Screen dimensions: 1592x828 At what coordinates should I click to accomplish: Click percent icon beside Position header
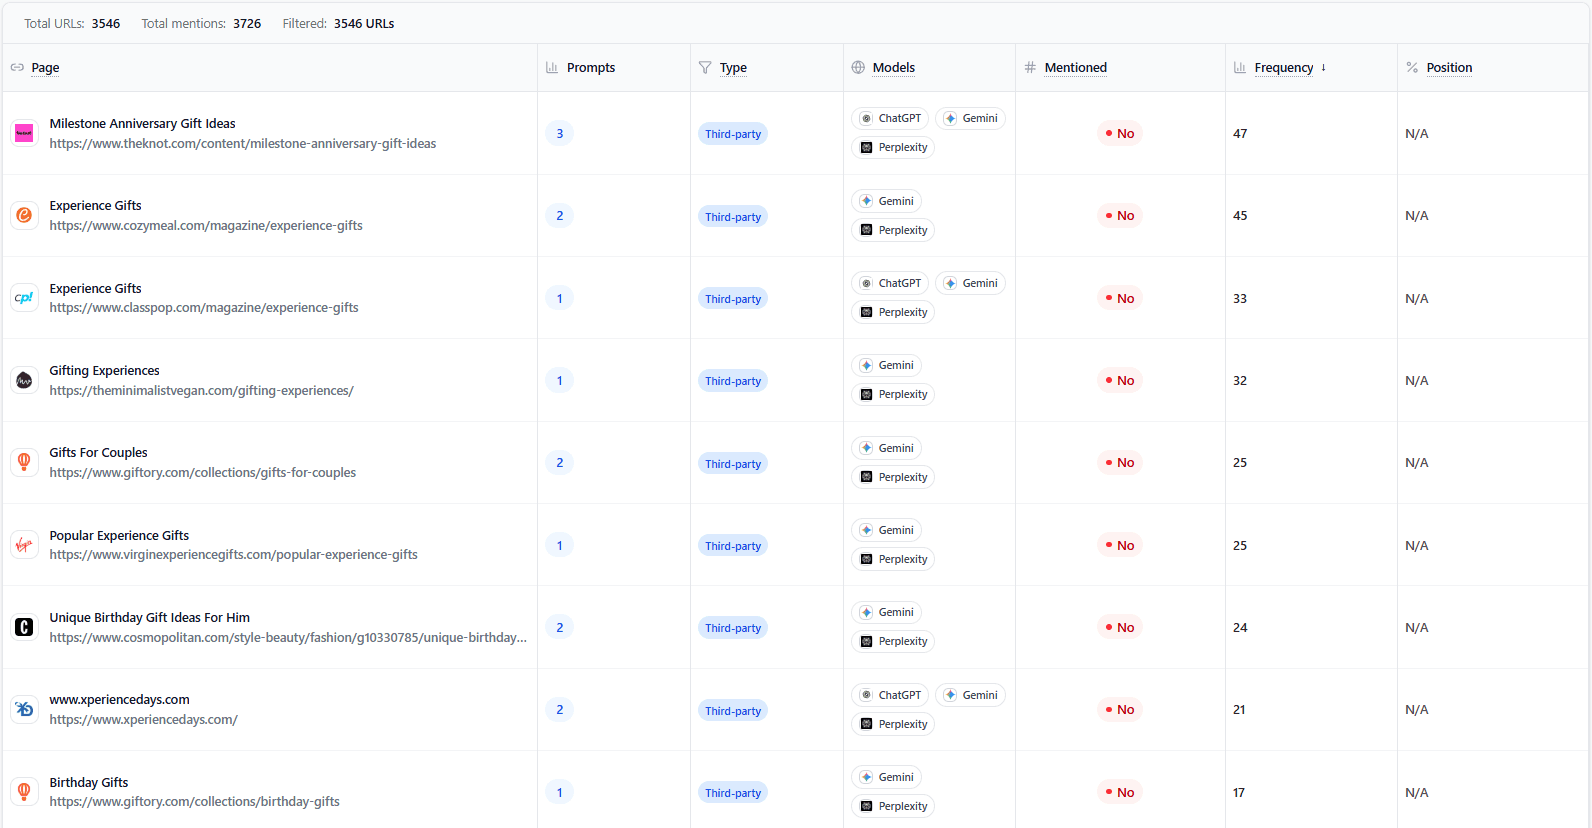pos(1412,67)
